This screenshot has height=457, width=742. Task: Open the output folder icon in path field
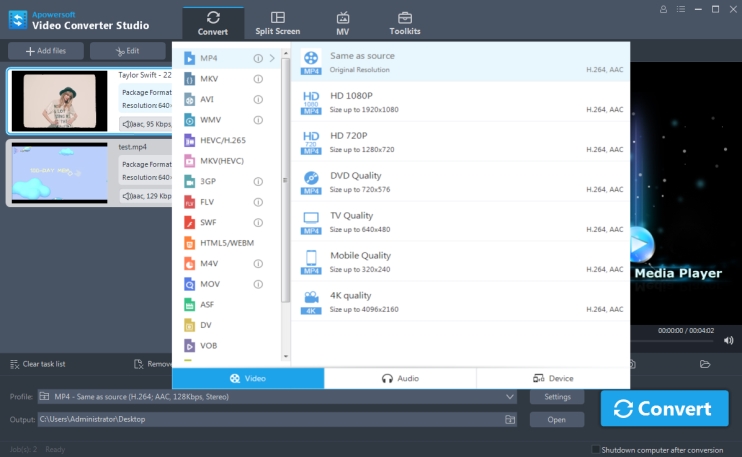[x=510, y=419]
